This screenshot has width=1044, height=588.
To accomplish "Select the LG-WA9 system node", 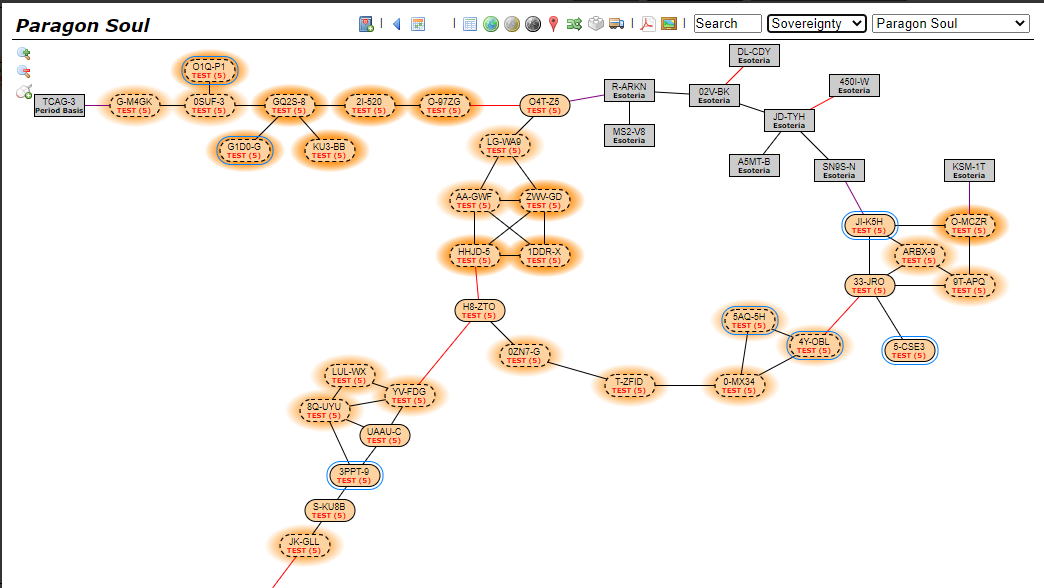I will tap(504, 145).
